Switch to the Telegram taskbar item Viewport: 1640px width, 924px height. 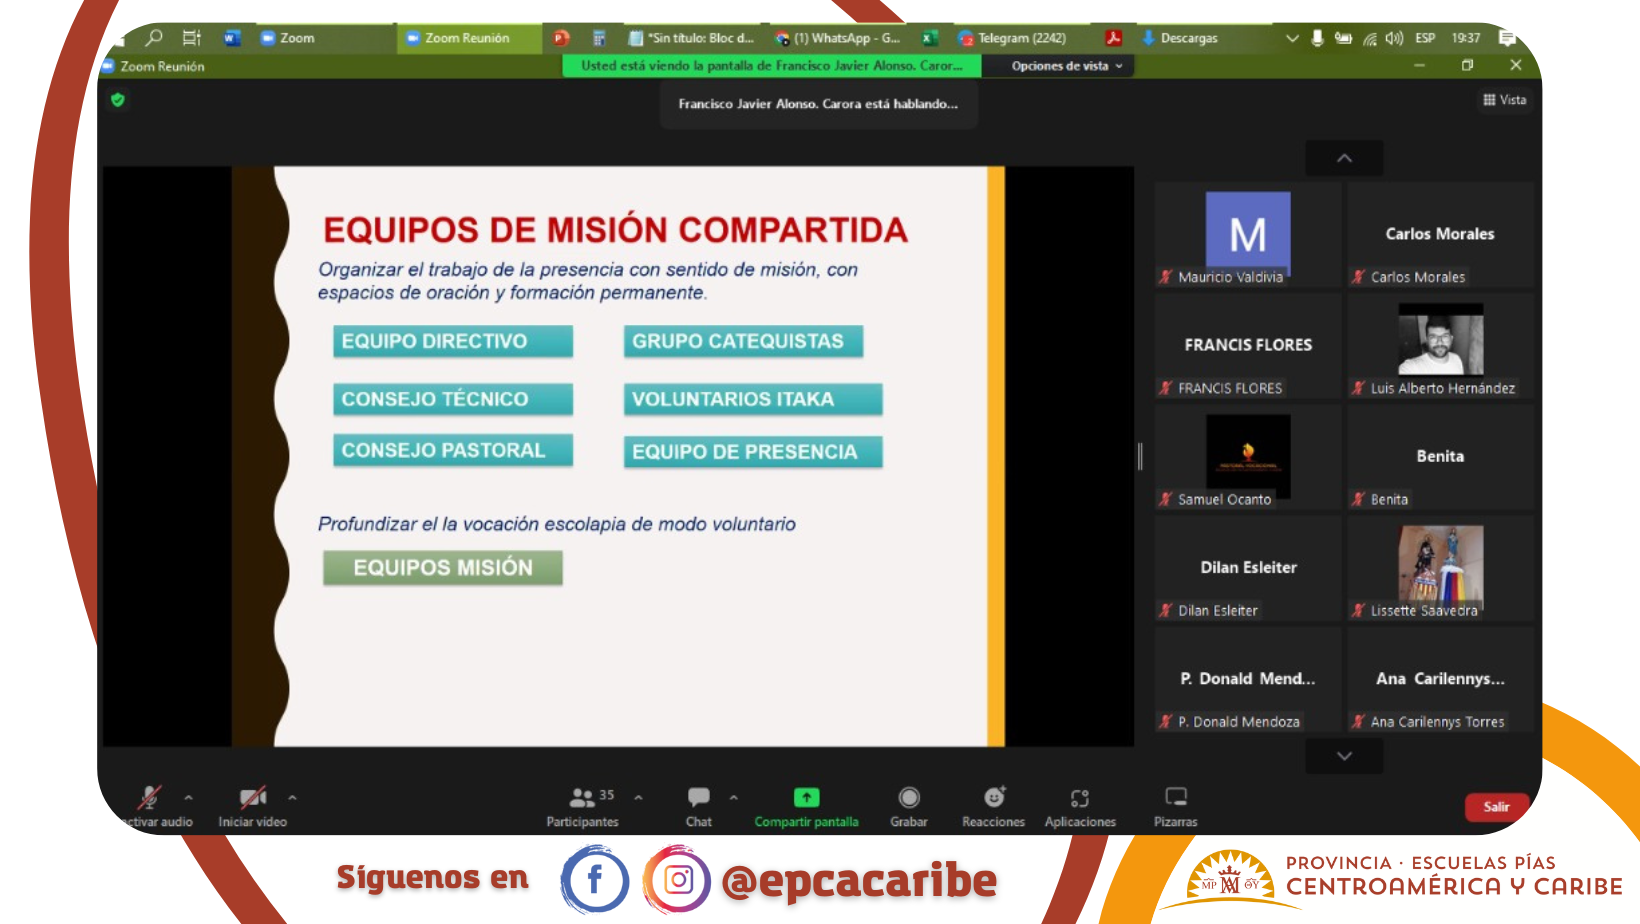[x=1012, y=38]
